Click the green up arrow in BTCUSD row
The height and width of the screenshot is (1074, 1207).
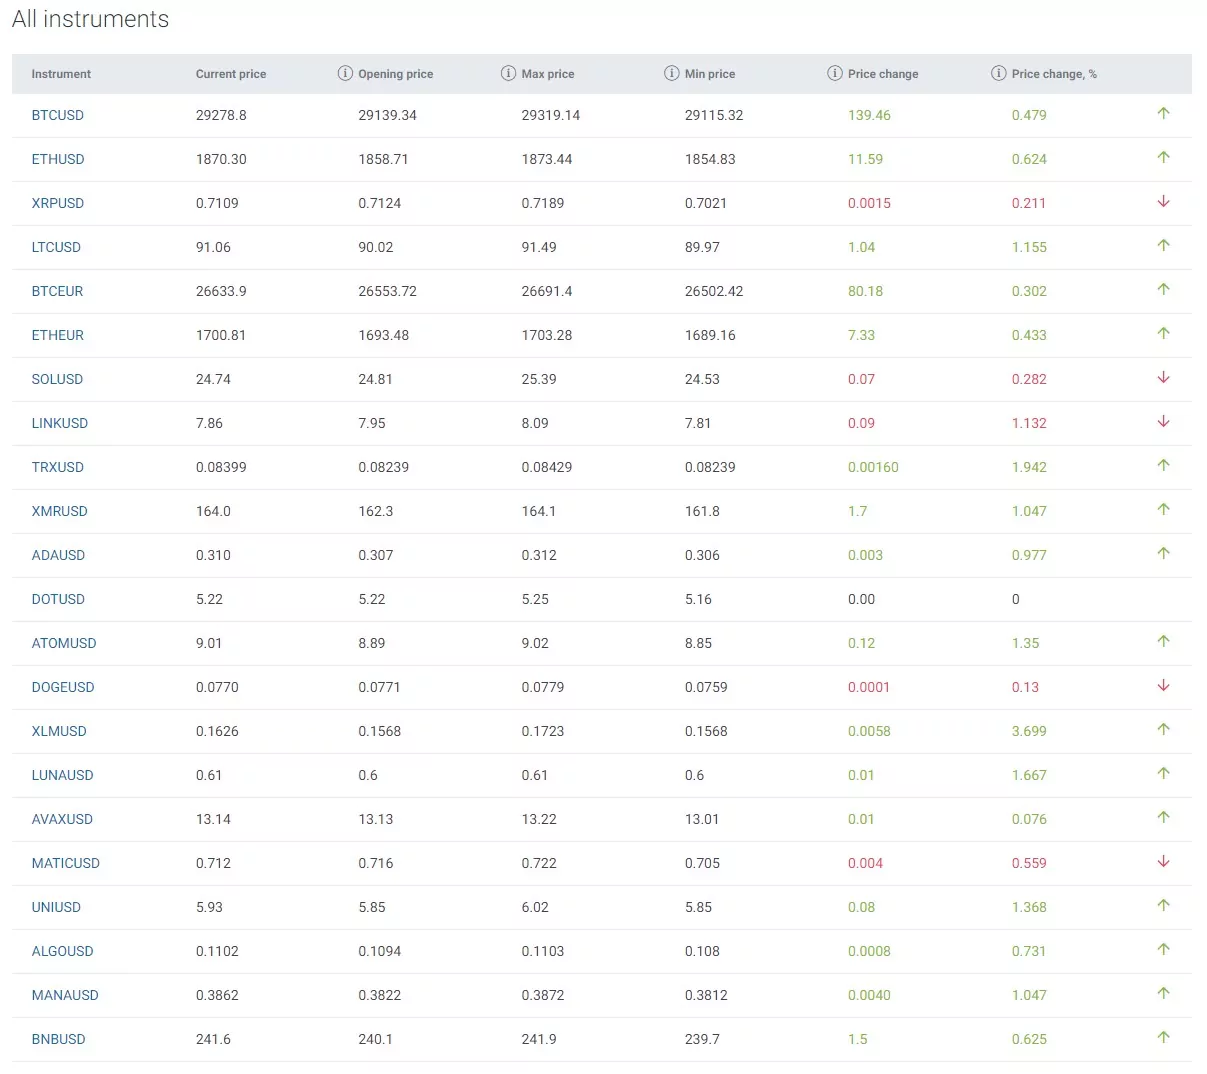coord(1163,113)
